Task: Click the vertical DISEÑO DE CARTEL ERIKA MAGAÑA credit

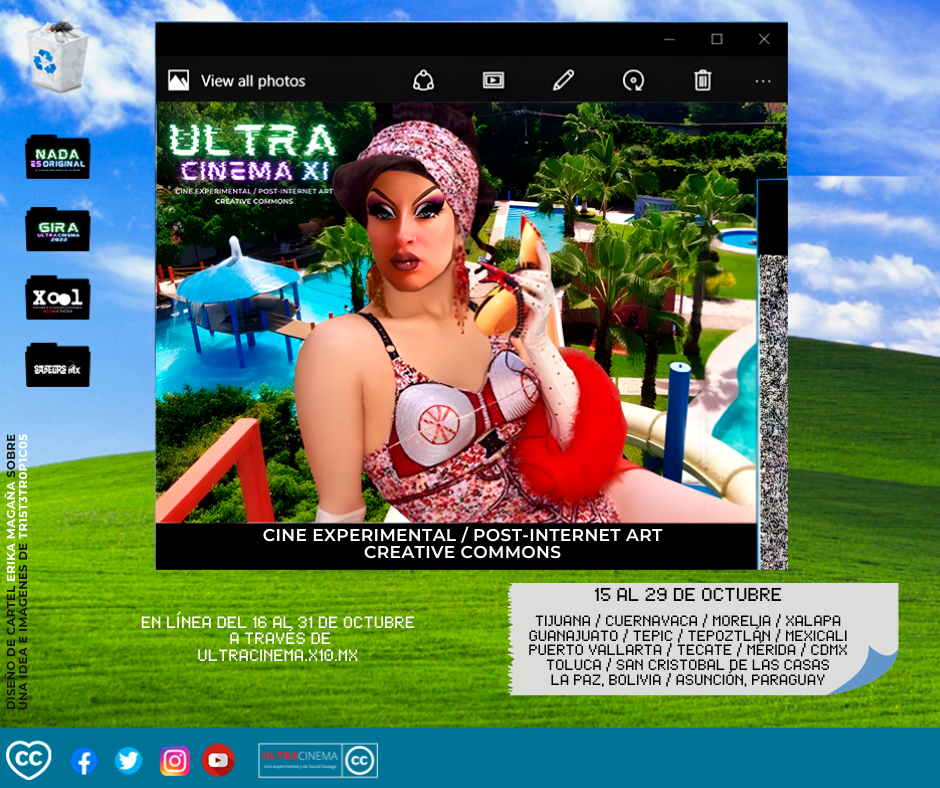Action: coord(11,572)
